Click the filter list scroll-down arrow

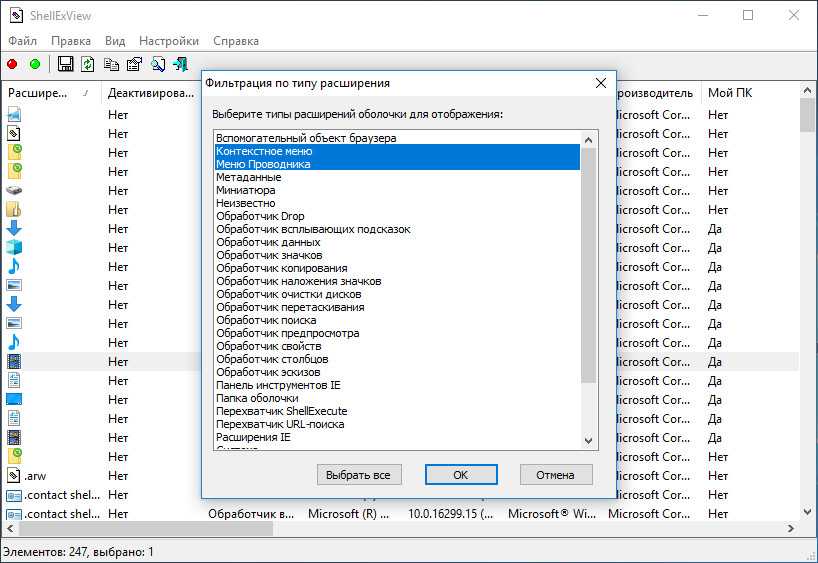(x=588, y=441)
